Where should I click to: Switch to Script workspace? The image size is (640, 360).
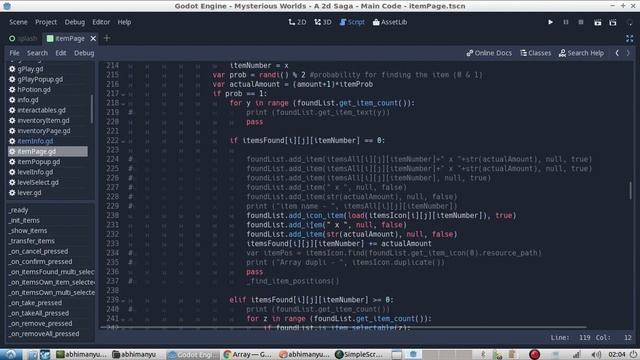pyautogui.click(x=352, y=22)
